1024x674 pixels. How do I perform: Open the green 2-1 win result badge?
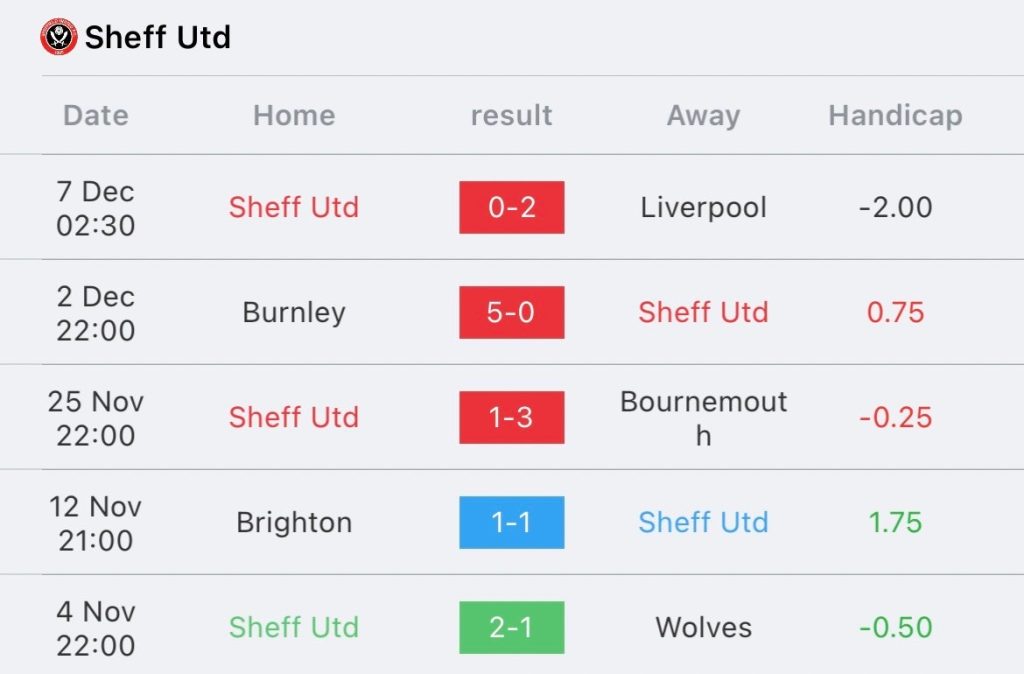tap(512, 628)
